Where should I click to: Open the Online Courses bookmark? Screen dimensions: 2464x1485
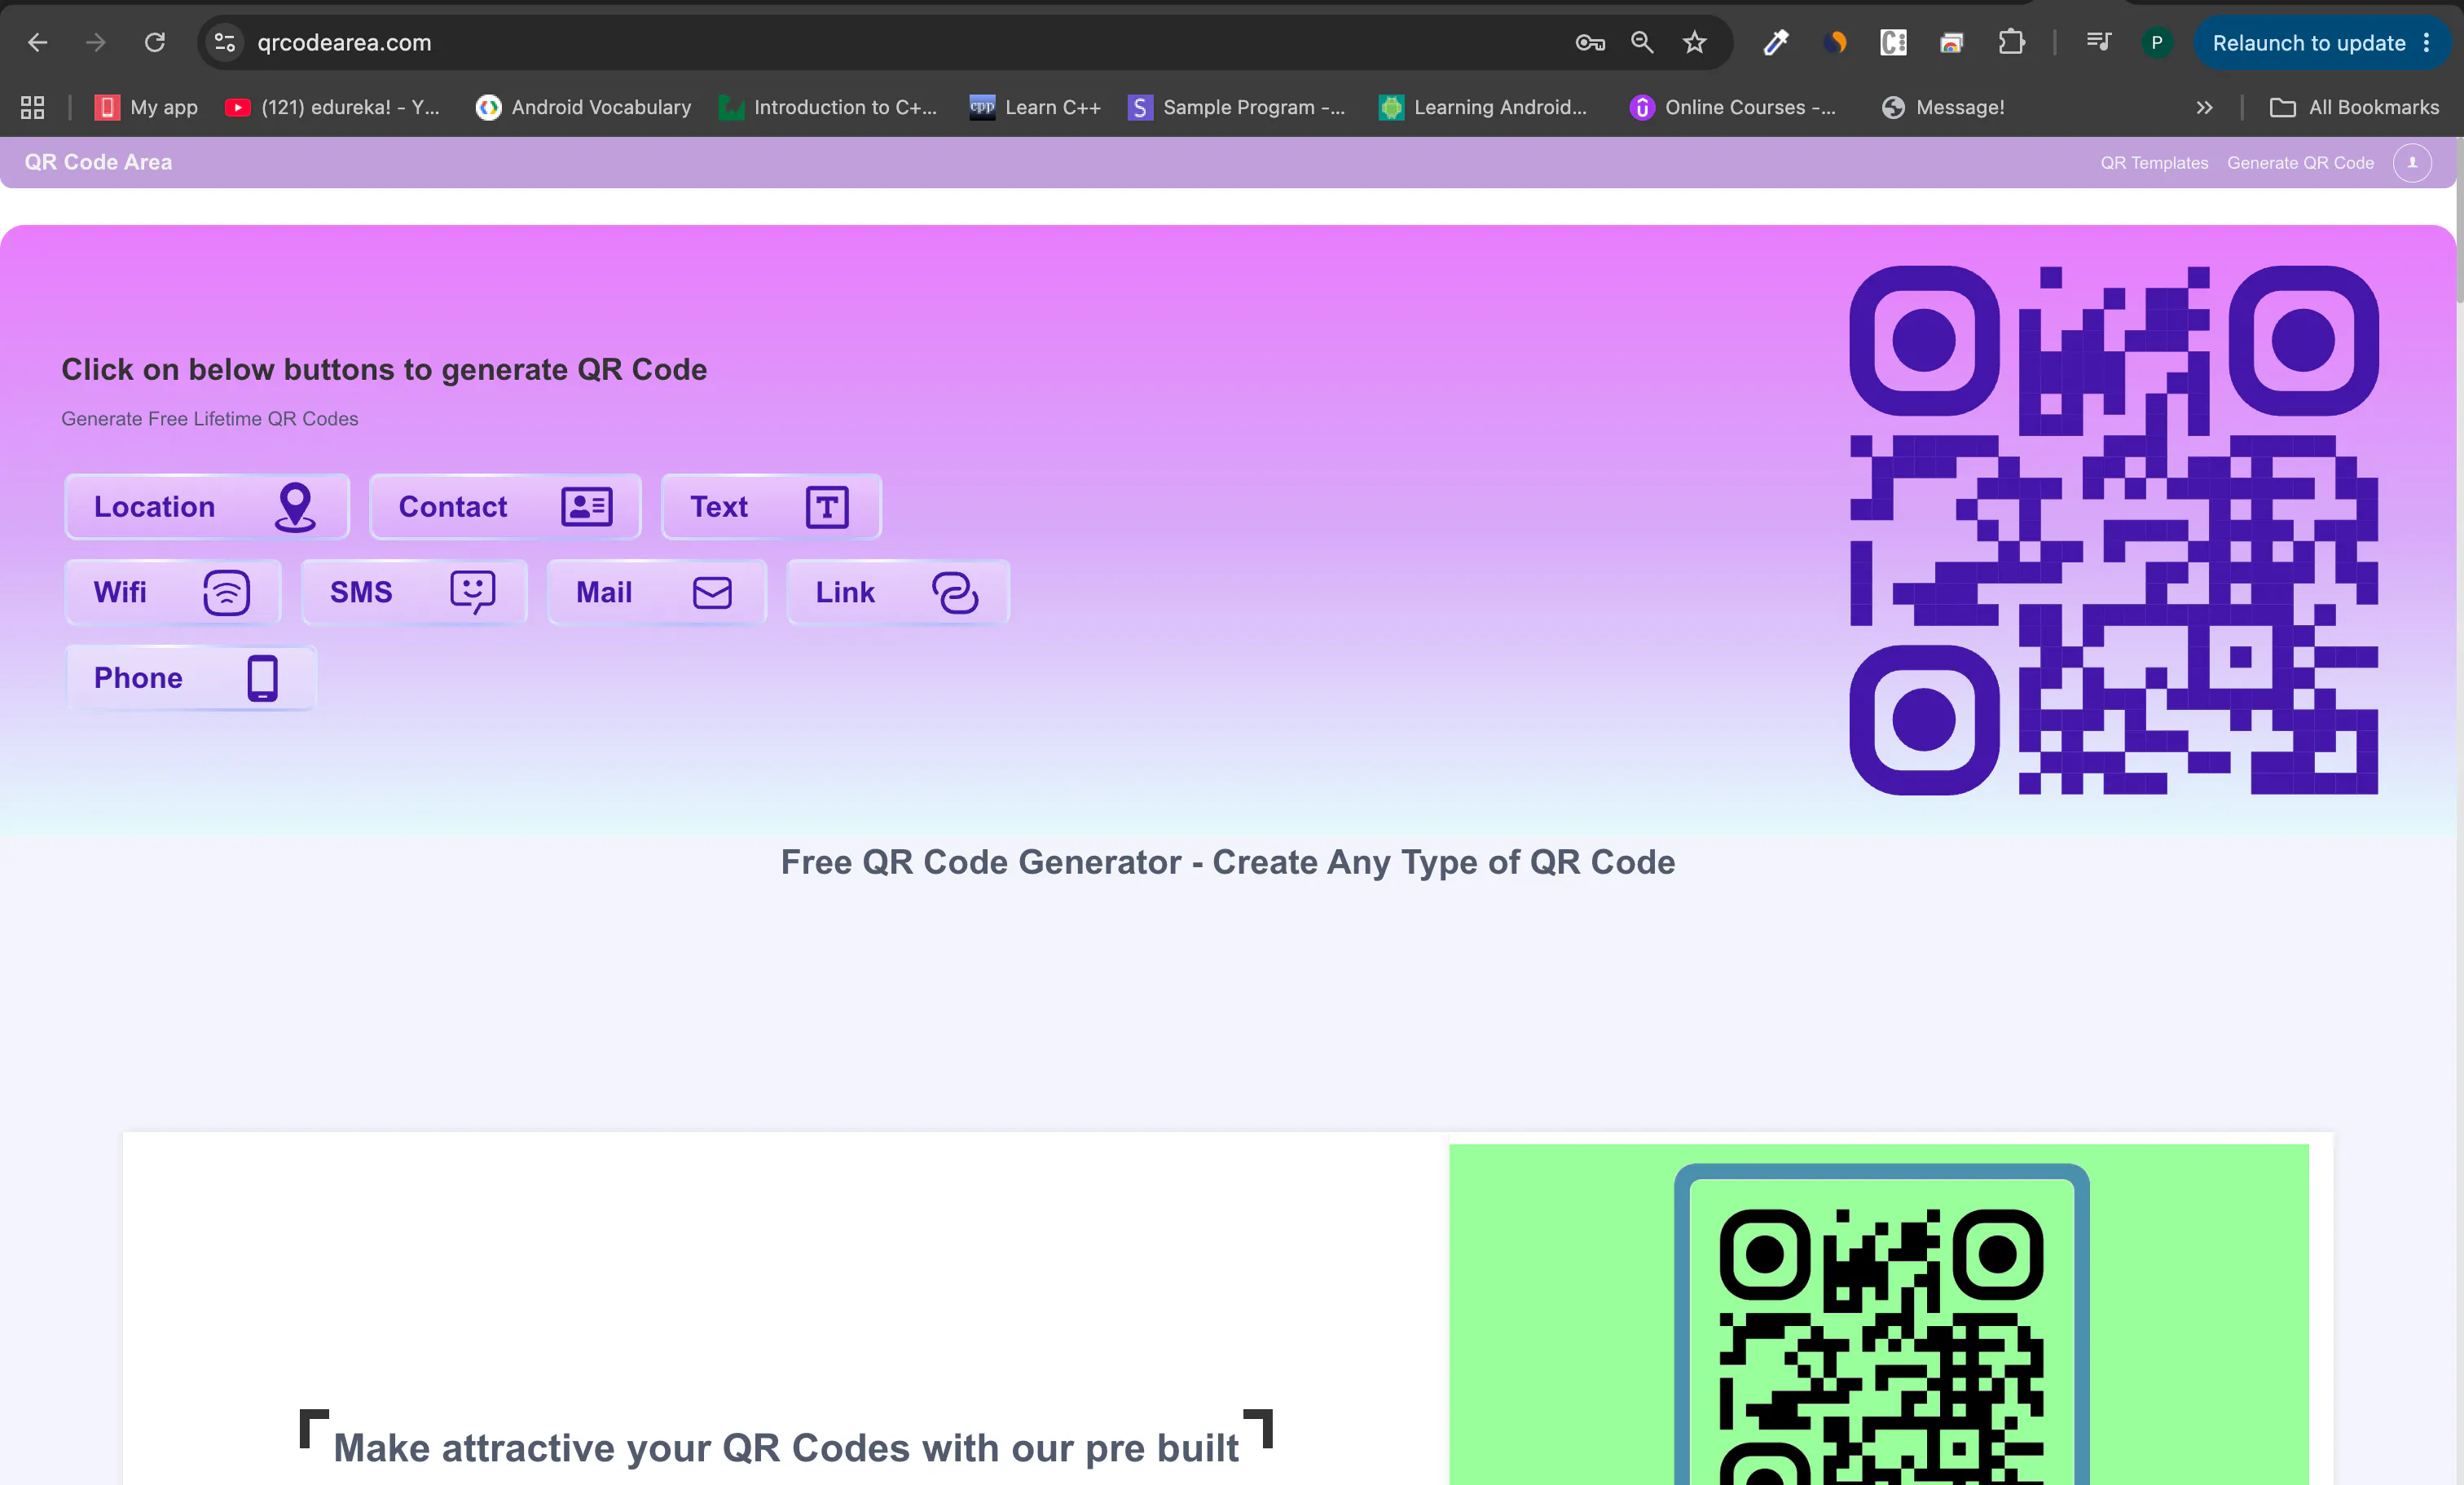[1733, 107]
